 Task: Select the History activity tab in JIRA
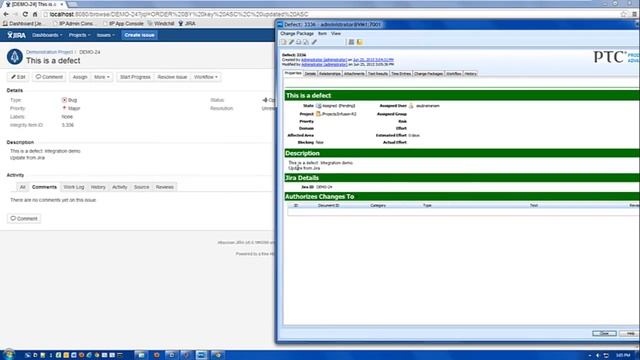coord(98,187)
